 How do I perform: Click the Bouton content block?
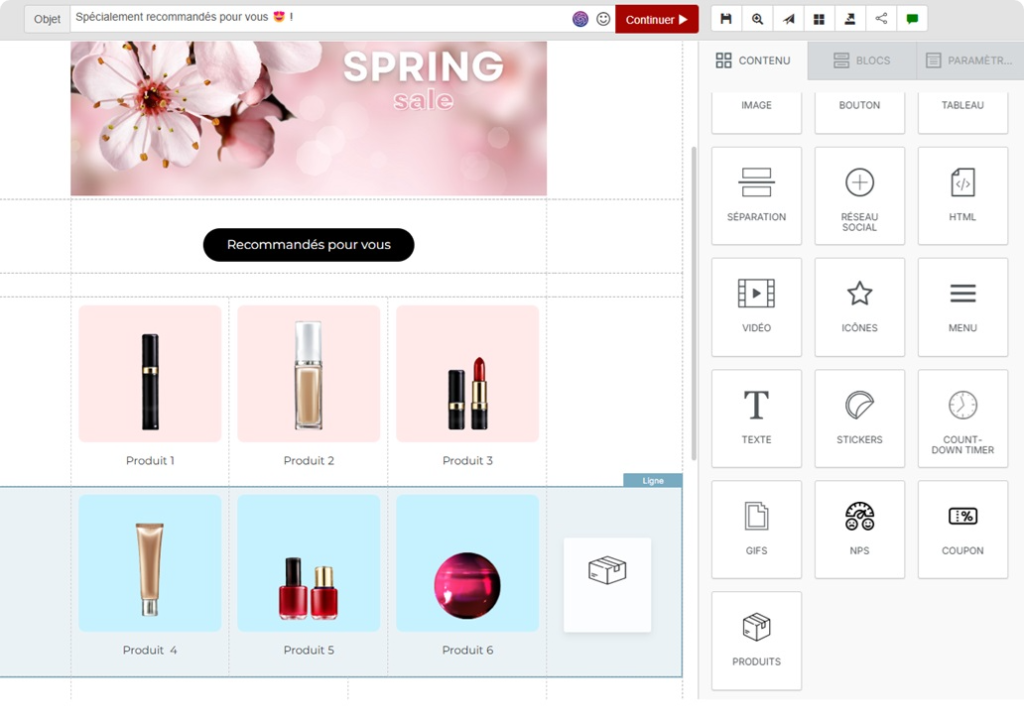click(x=859, y=112)
